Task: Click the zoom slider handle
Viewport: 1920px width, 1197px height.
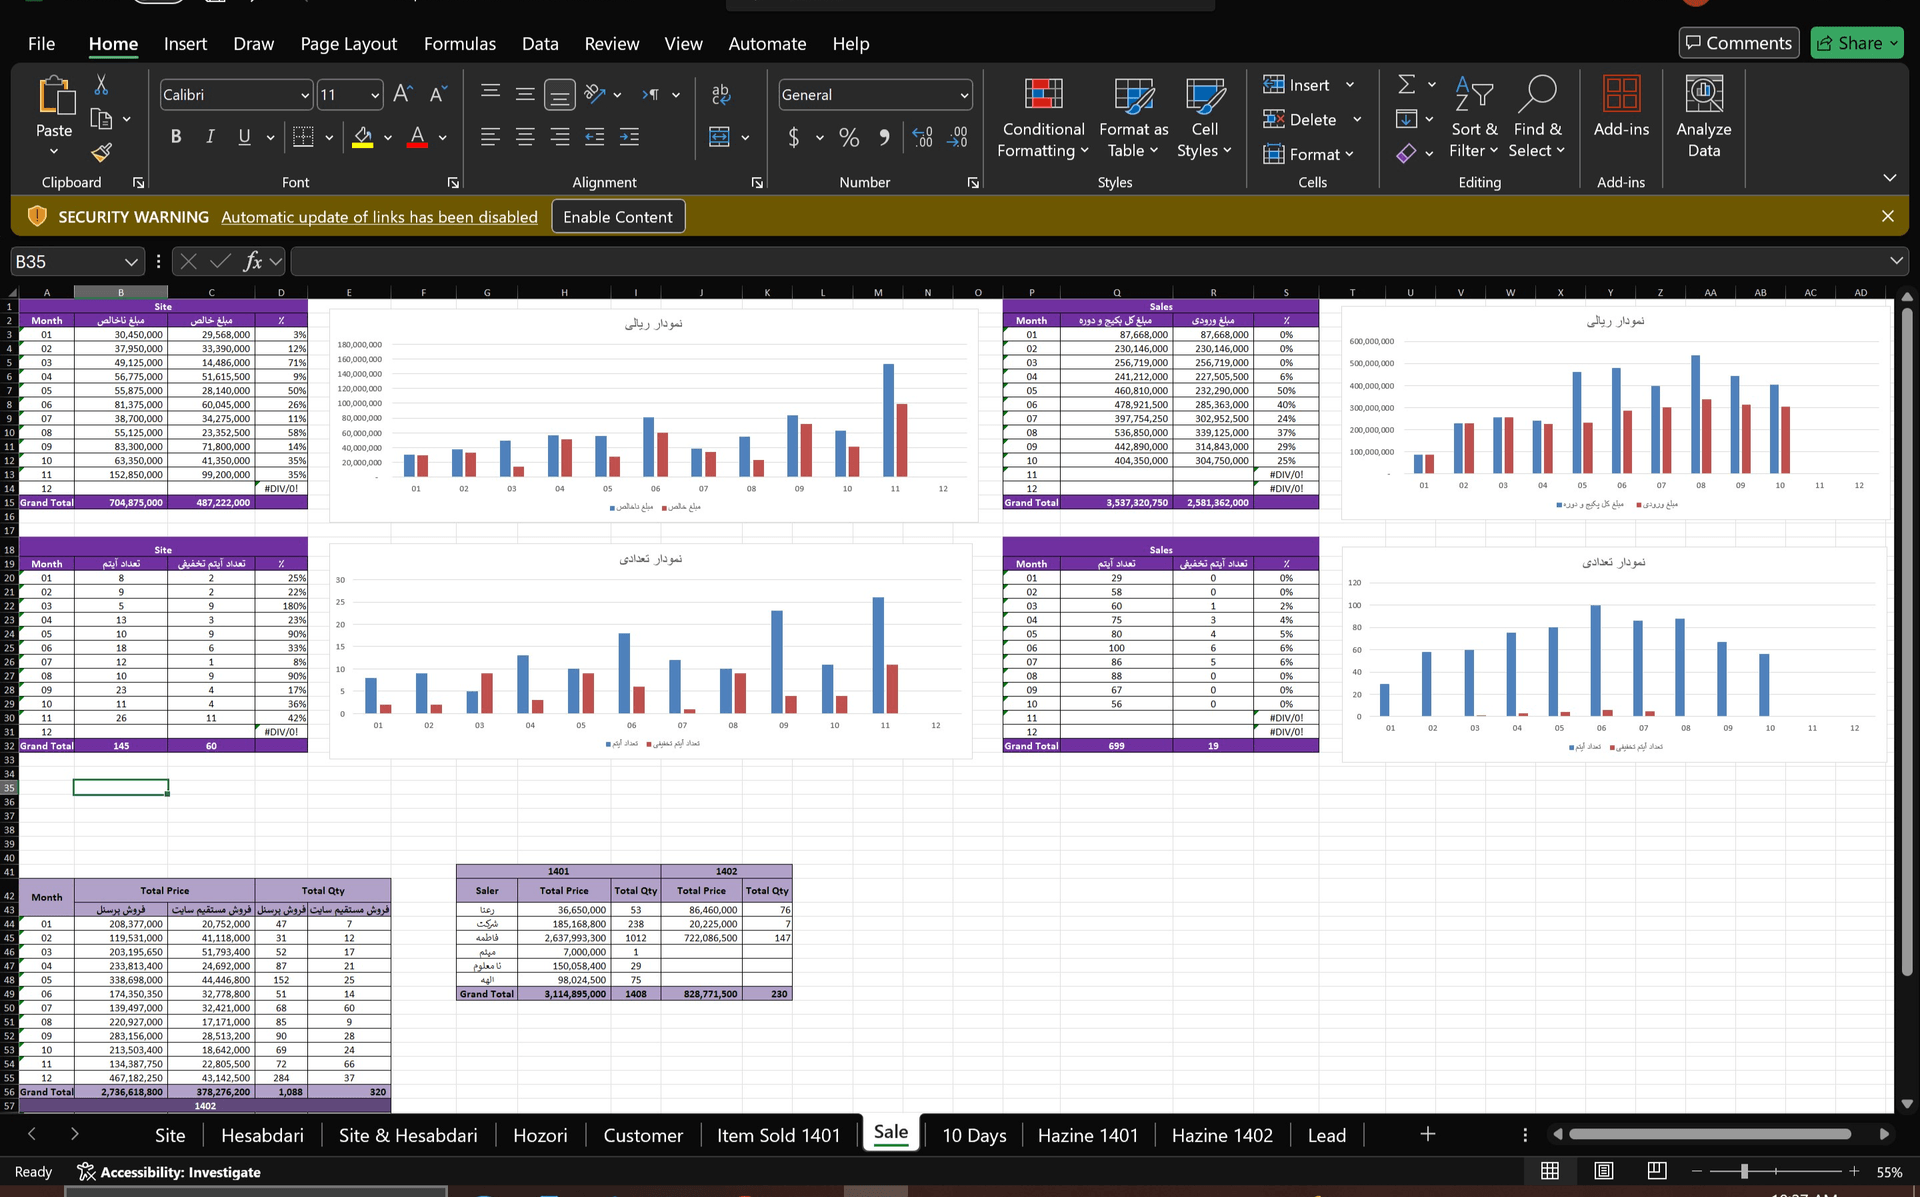Action: [x=1744, y=1171]
